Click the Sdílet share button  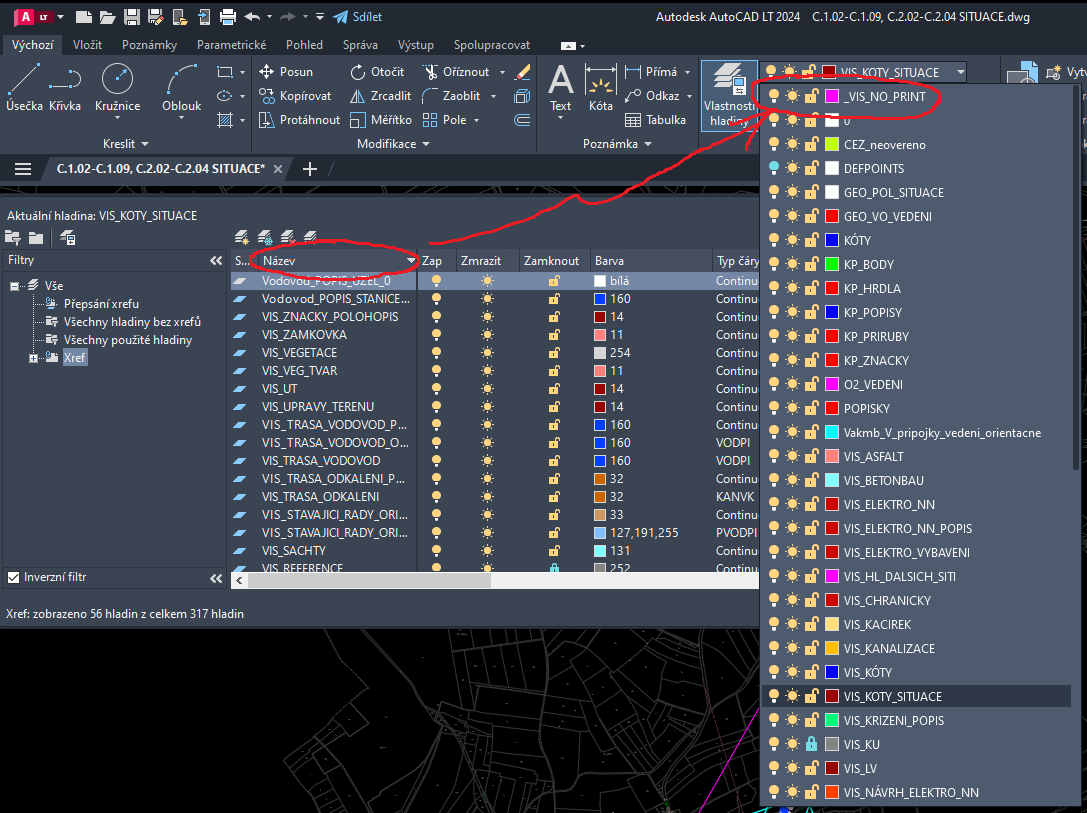point(357,17)
